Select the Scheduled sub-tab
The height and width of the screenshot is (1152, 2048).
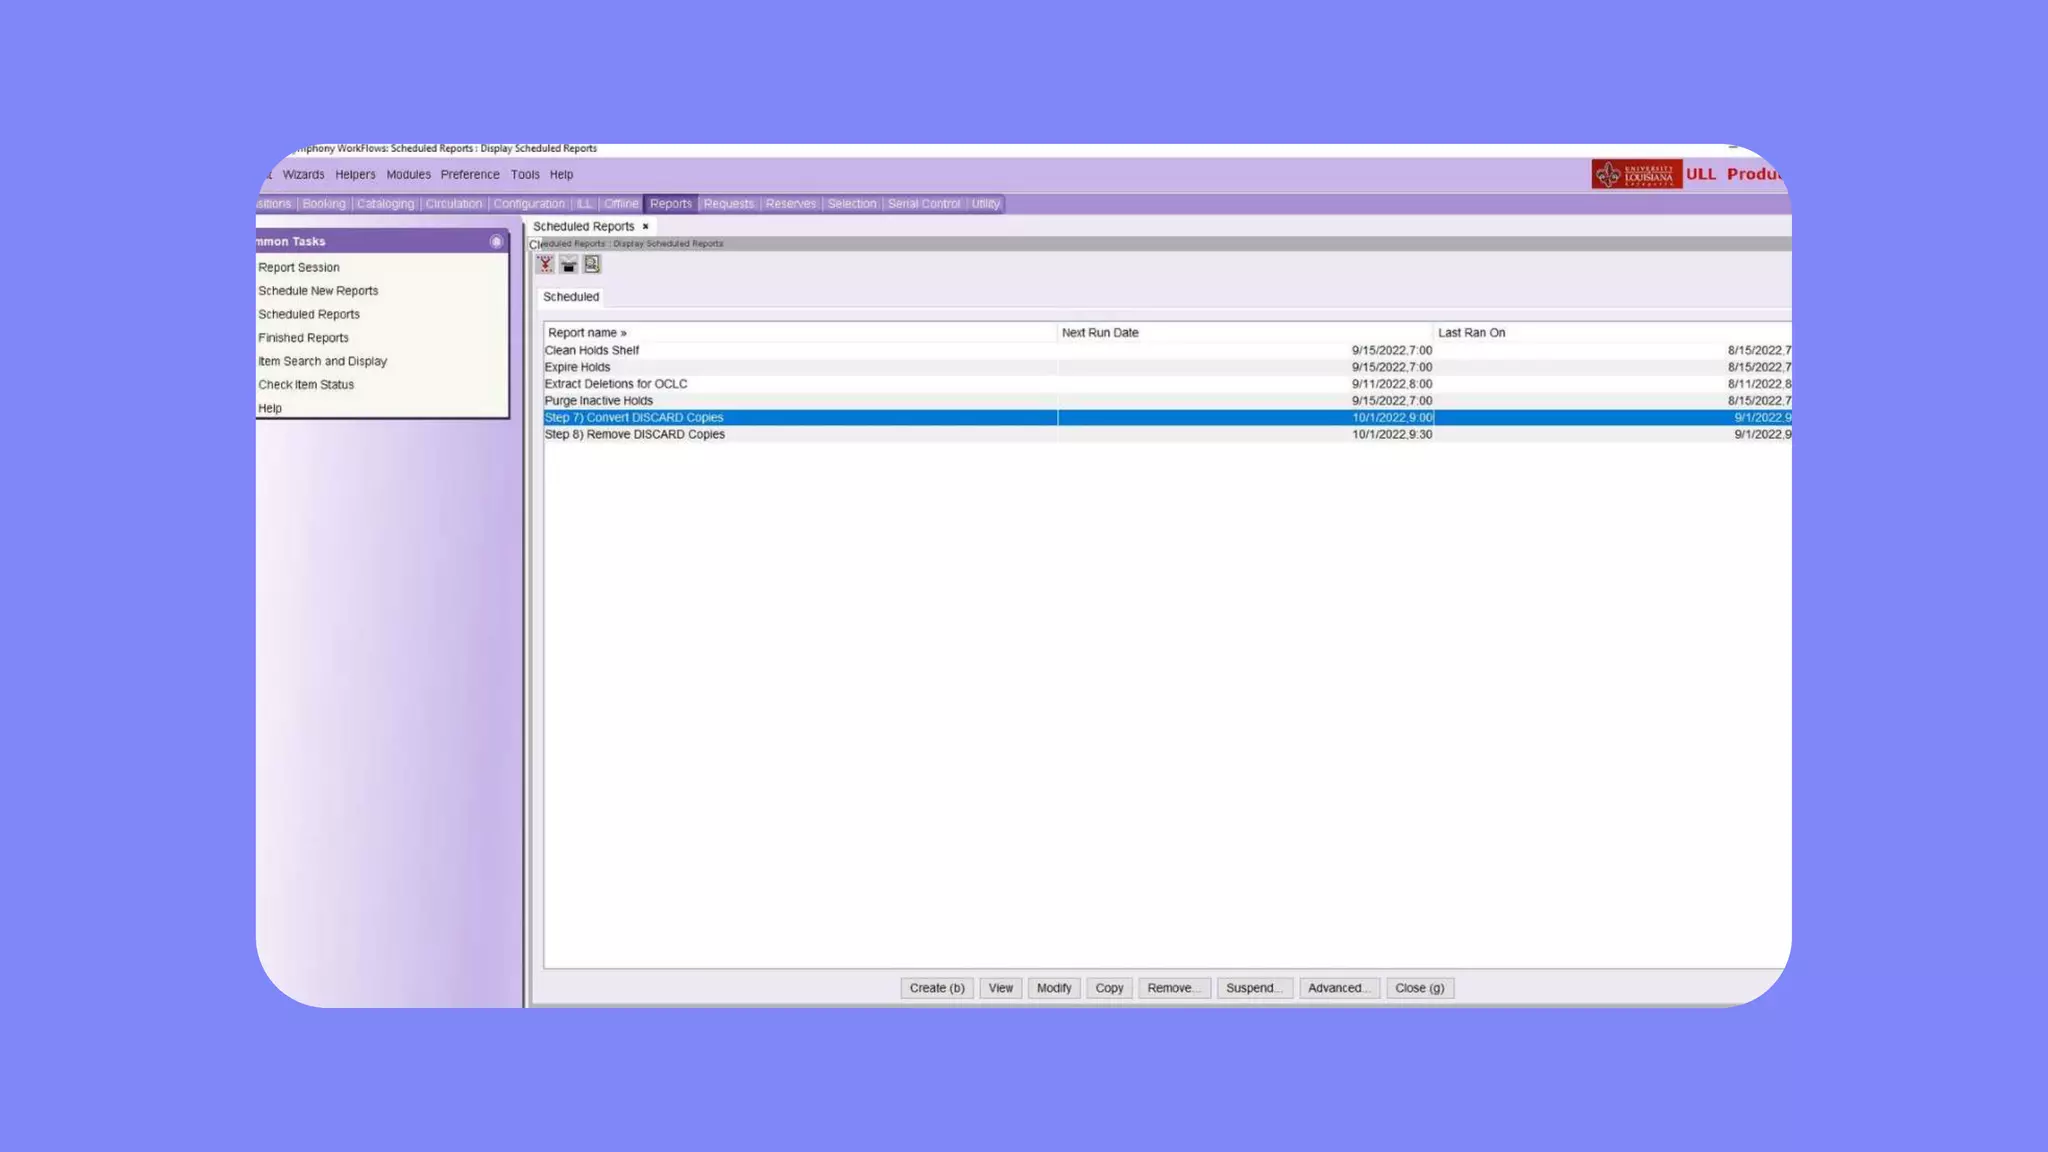pos(571,297)
